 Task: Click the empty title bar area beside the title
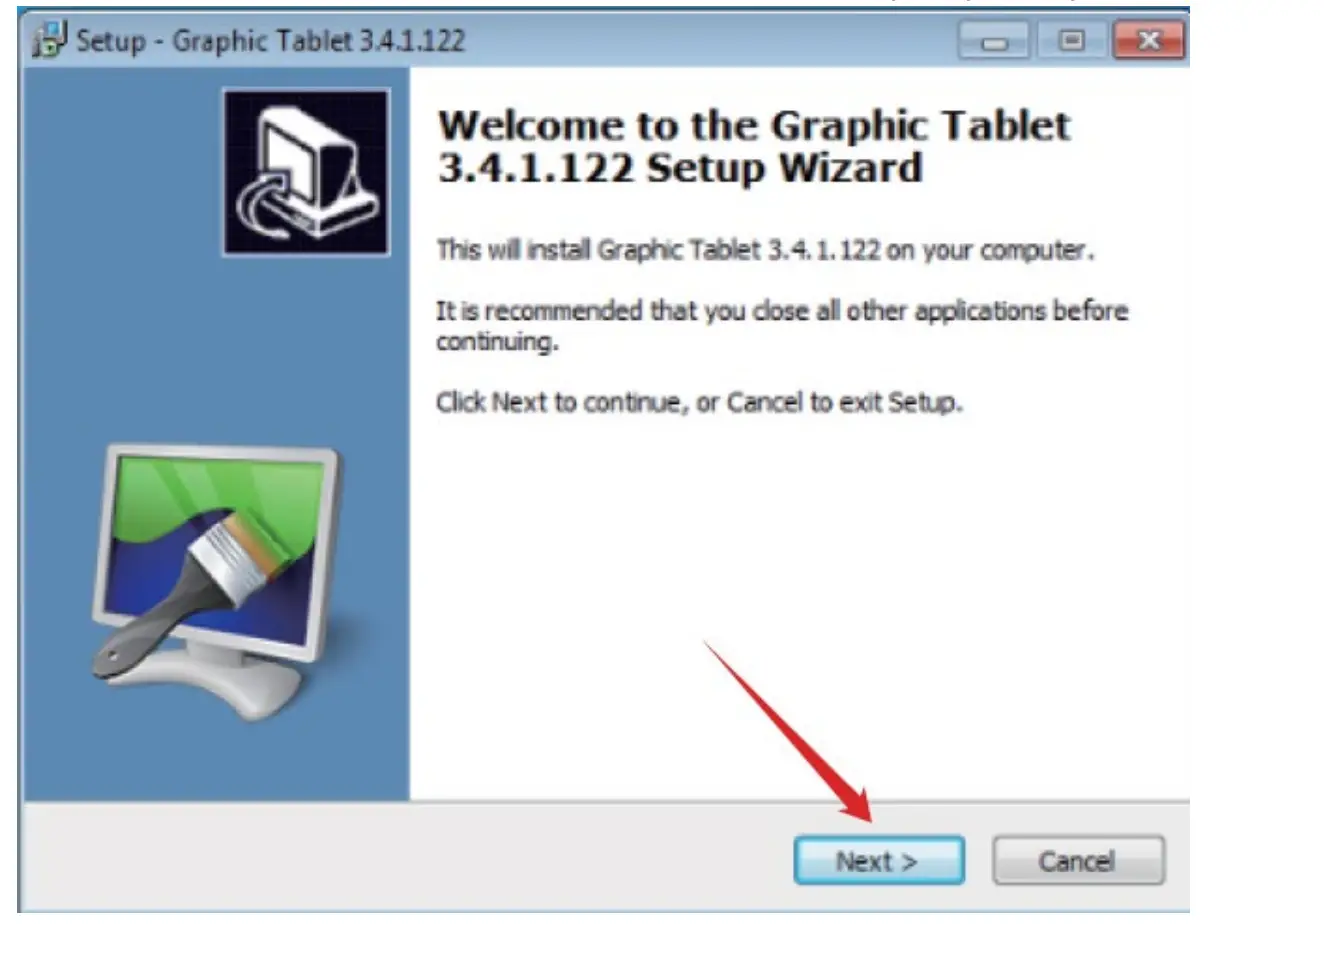click(x=710, y=41)
